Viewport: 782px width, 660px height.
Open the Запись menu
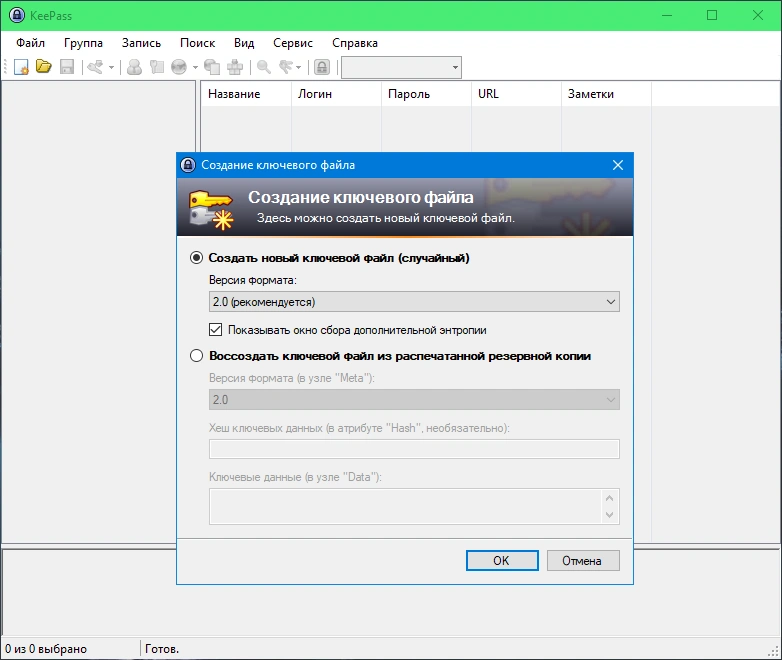coord(142,43)
